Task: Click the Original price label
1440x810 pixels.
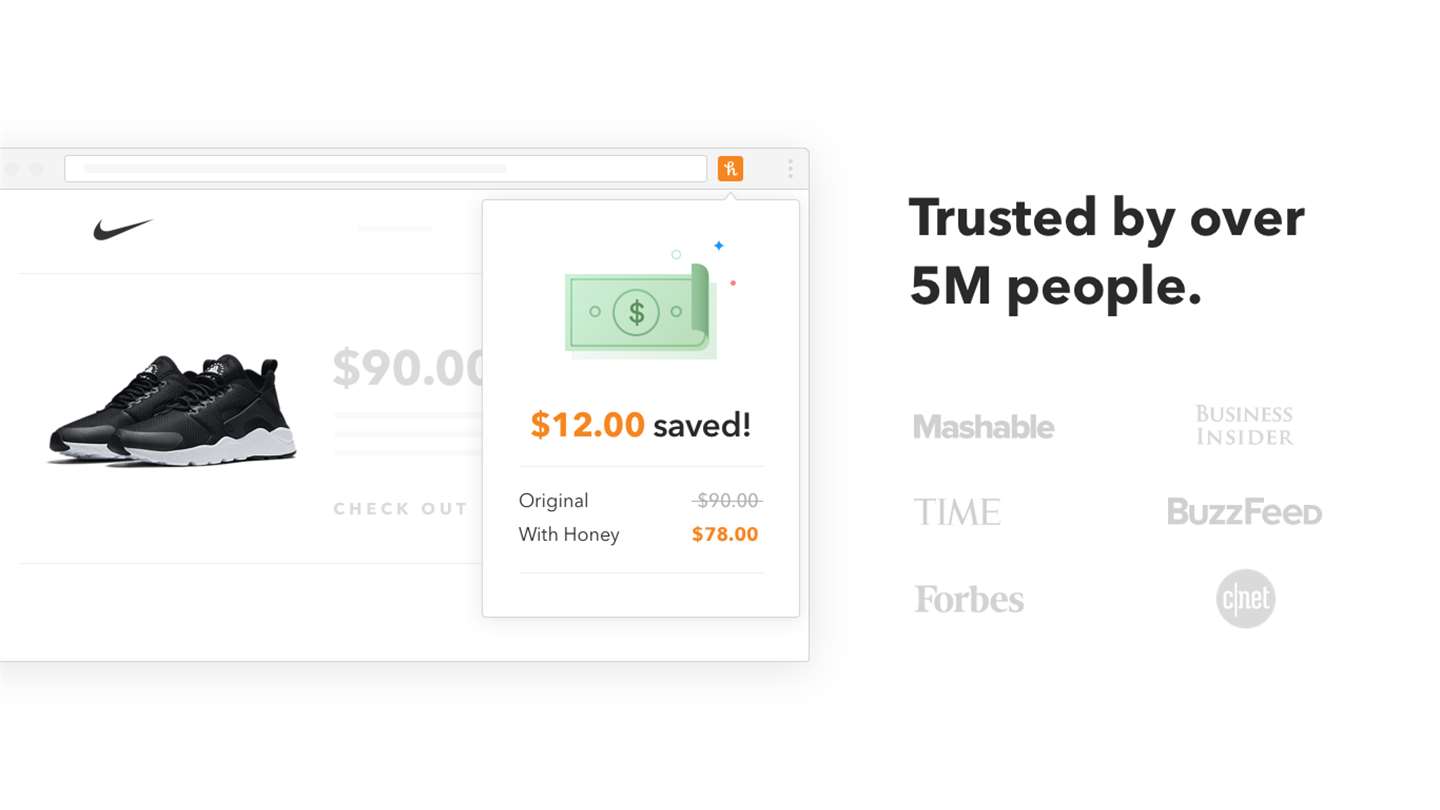Action: tap(553, 500)
